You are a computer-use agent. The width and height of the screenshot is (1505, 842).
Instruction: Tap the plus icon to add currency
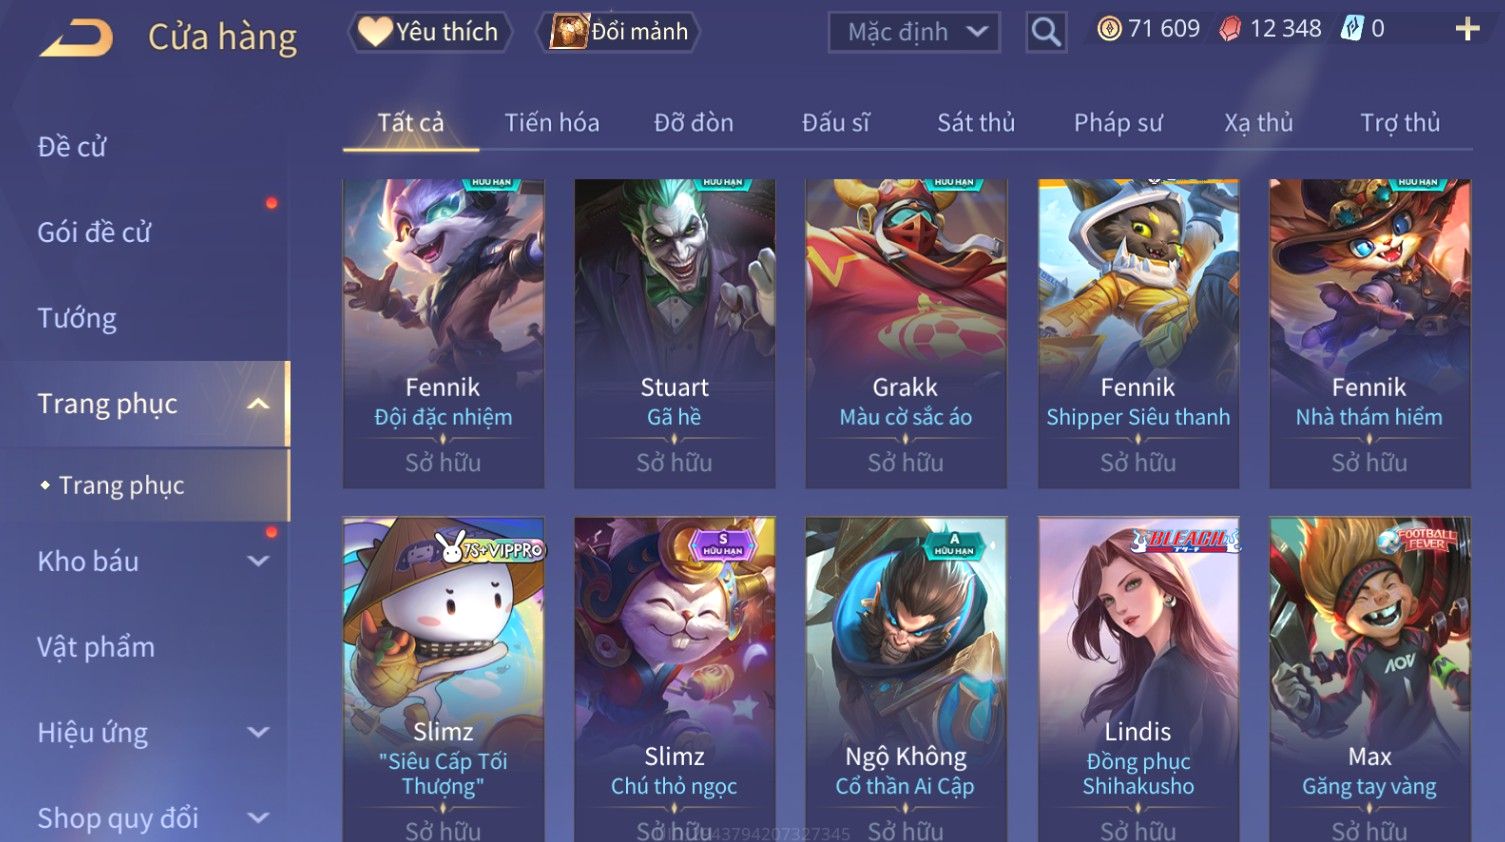pyautogui.click(x=1467, y=29)
